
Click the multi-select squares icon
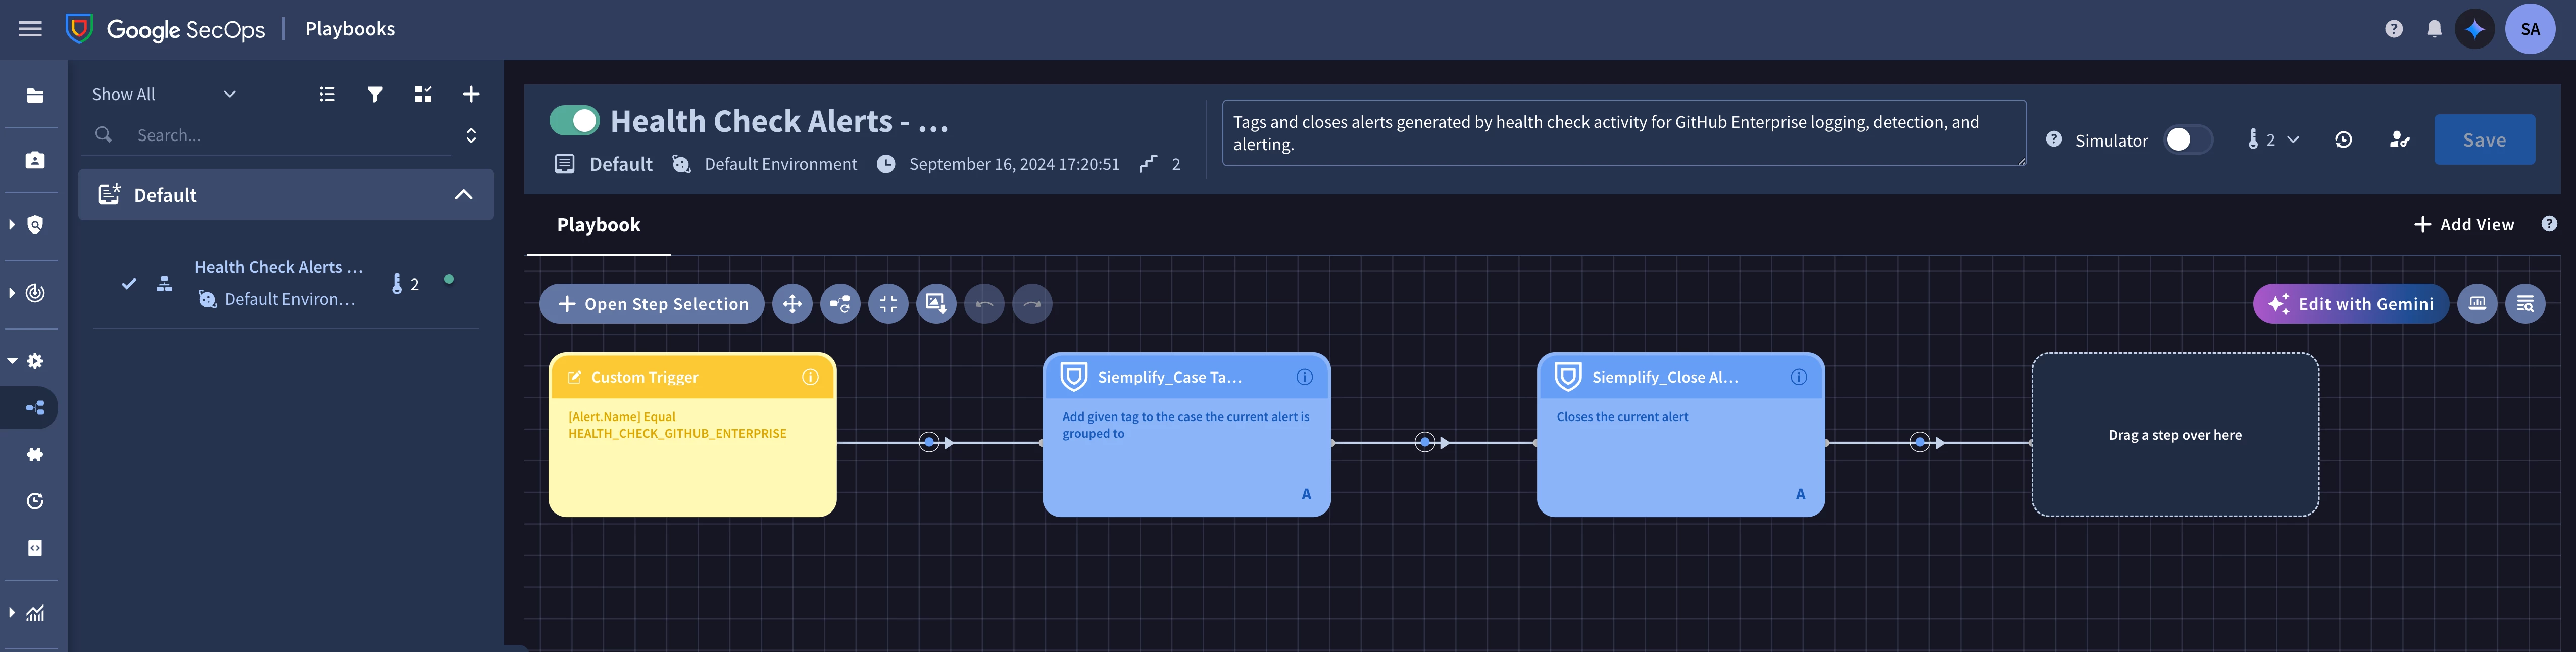[x=423, y=94]
